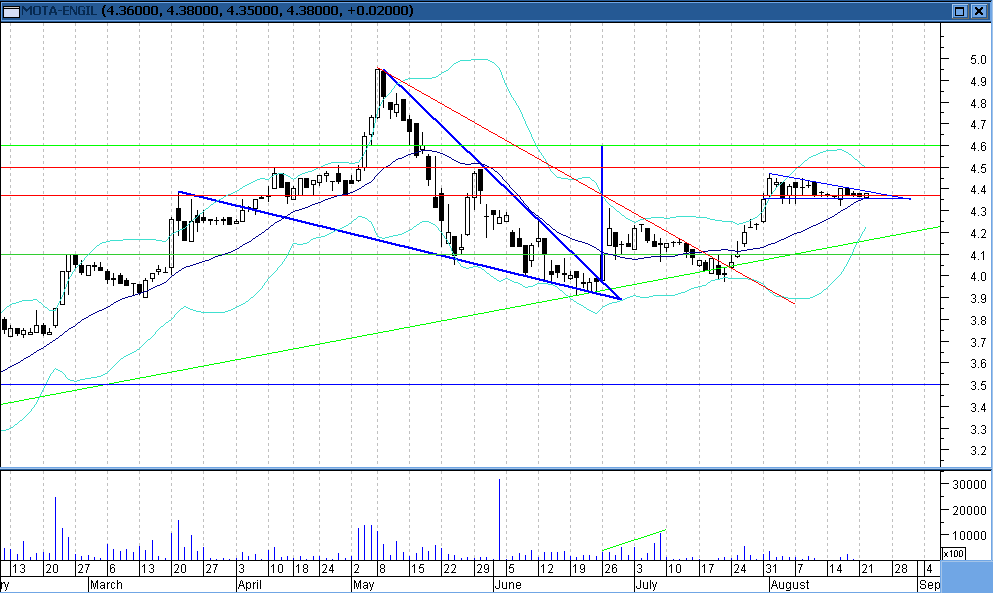This screenshot has width=993, height=593.
Task: Click the 10000 volume axis label
Action: click(970, 536)
